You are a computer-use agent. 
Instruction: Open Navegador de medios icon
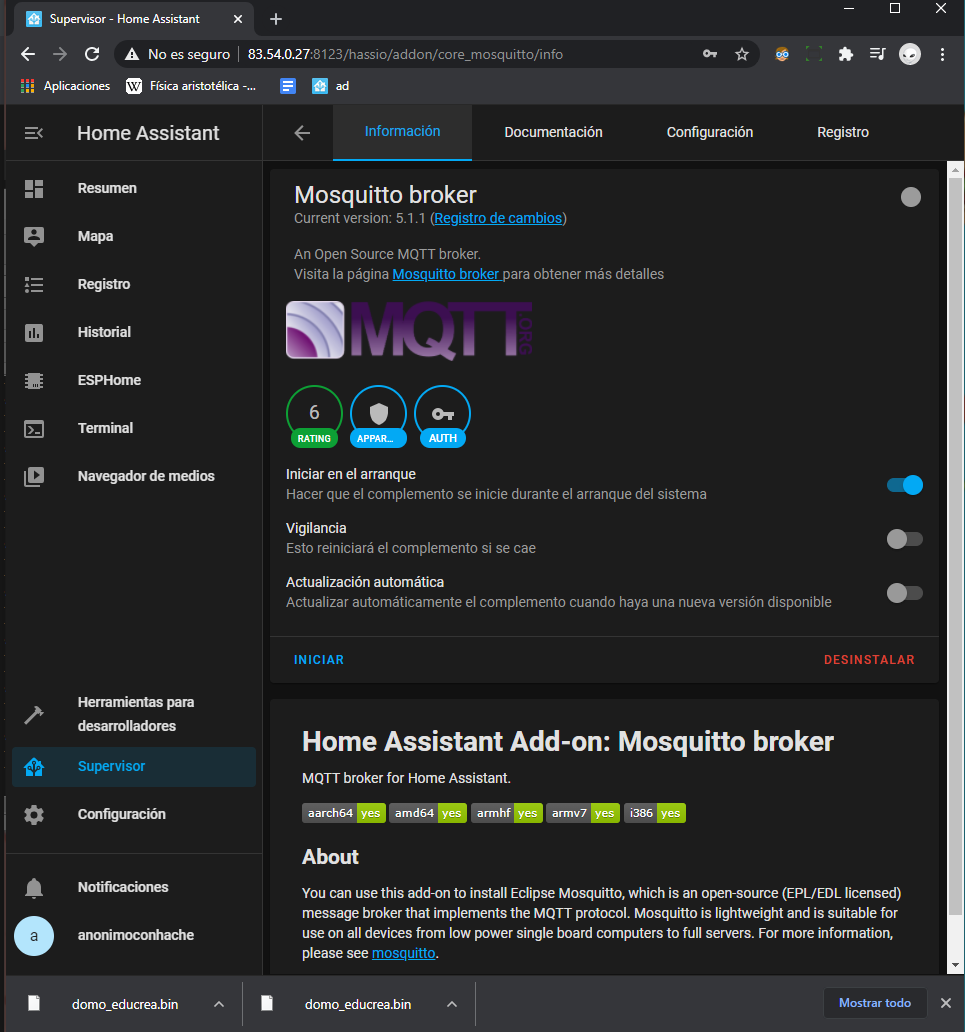pyautogui.click(x=34, y=477)
